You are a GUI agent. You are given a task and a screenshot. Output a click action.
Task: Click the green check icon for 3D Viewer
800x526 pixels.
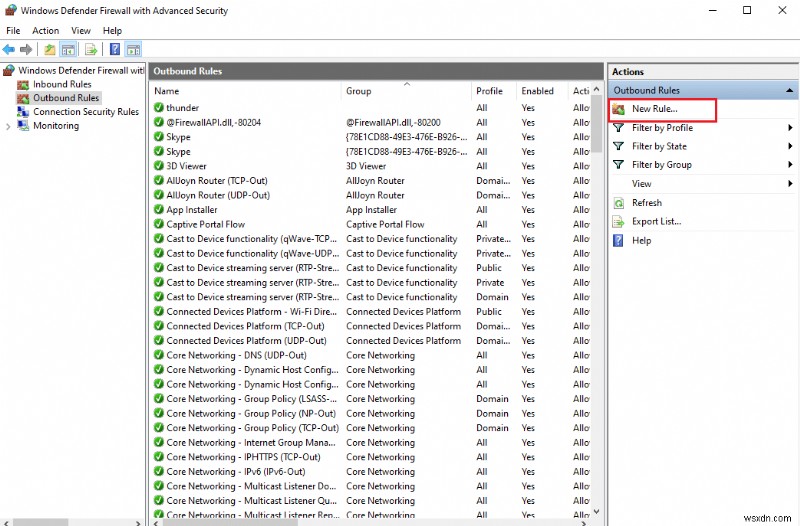tap(159, 166)
